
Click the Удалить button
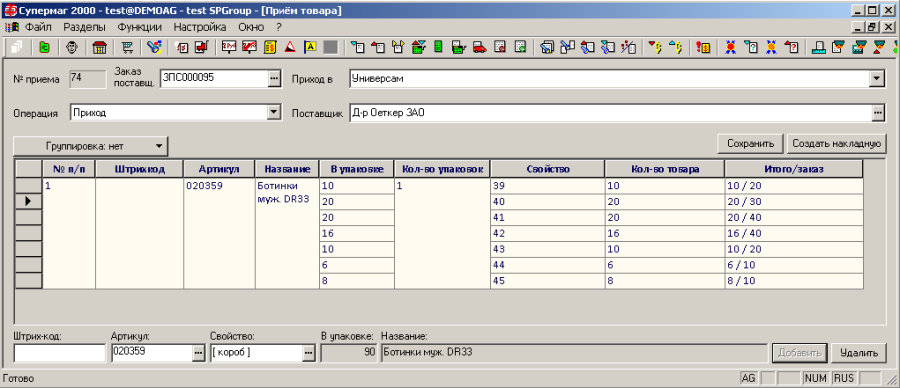pyautogui.click(x=859, y=353)
